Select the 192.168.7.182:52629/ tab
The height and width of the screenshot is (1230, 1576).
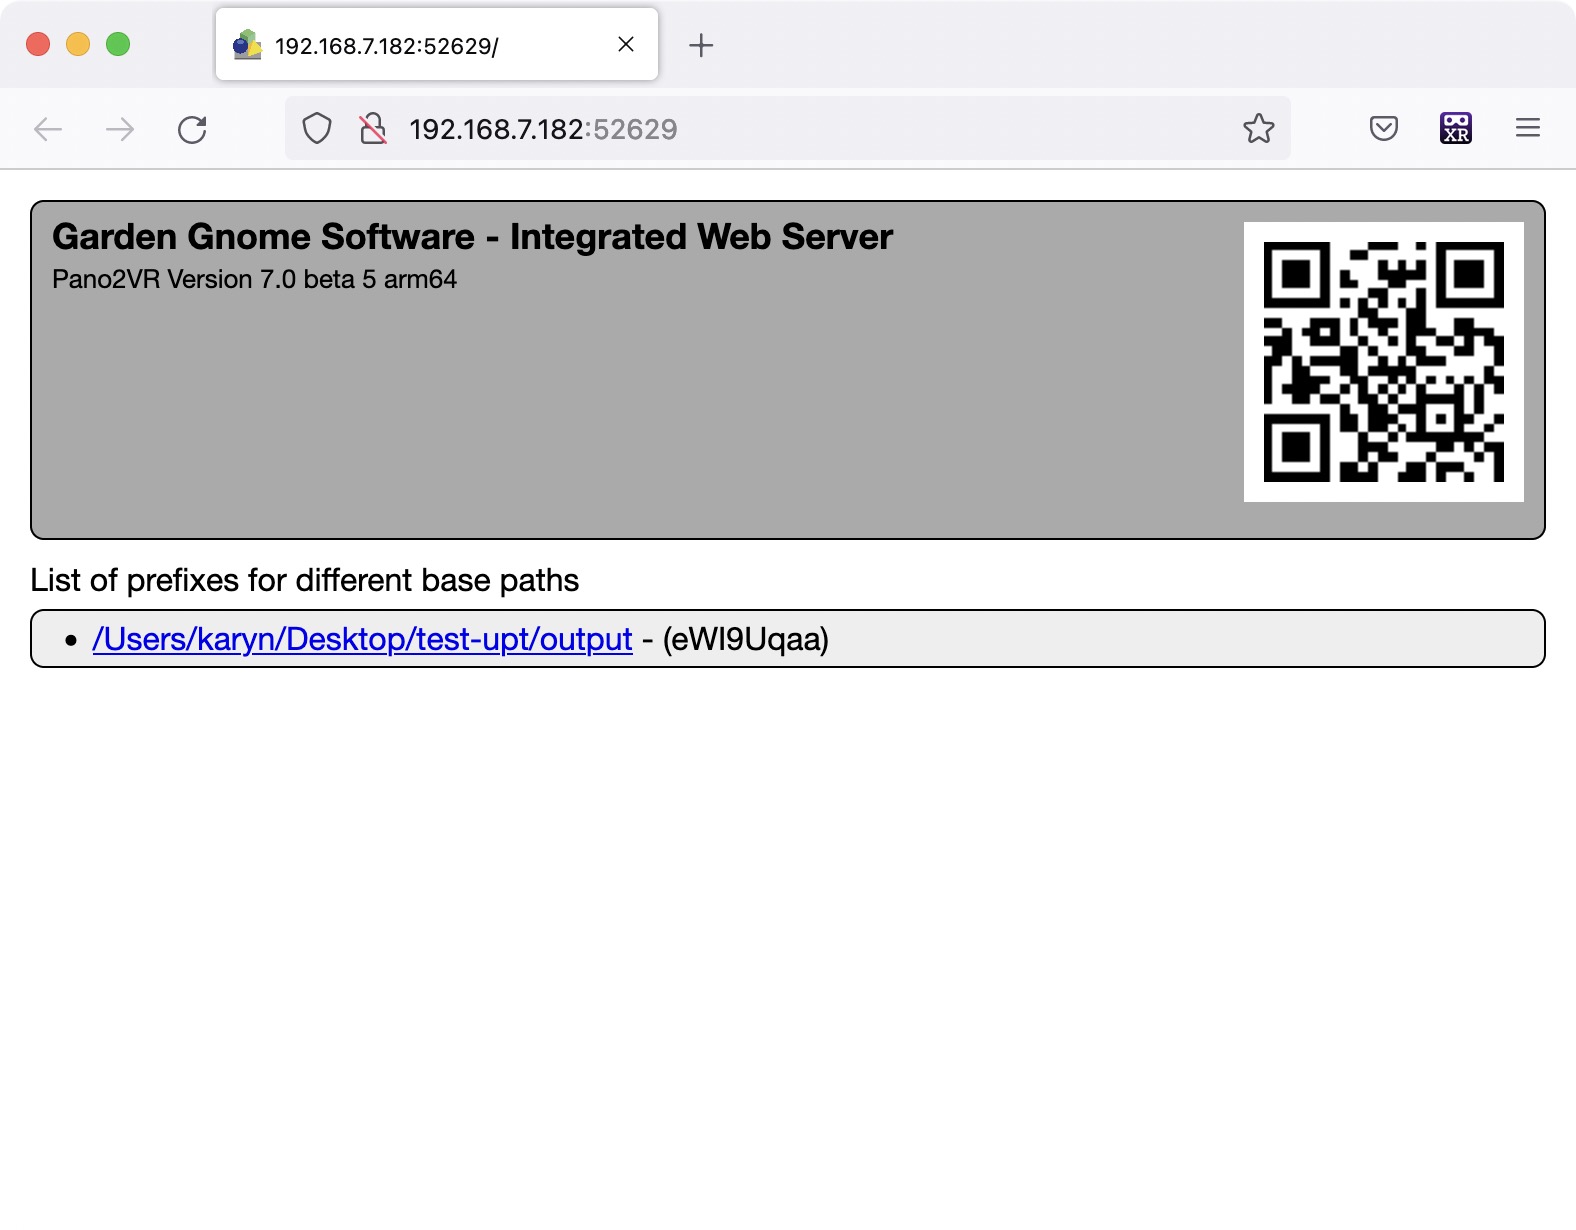[x=400, y=46]
